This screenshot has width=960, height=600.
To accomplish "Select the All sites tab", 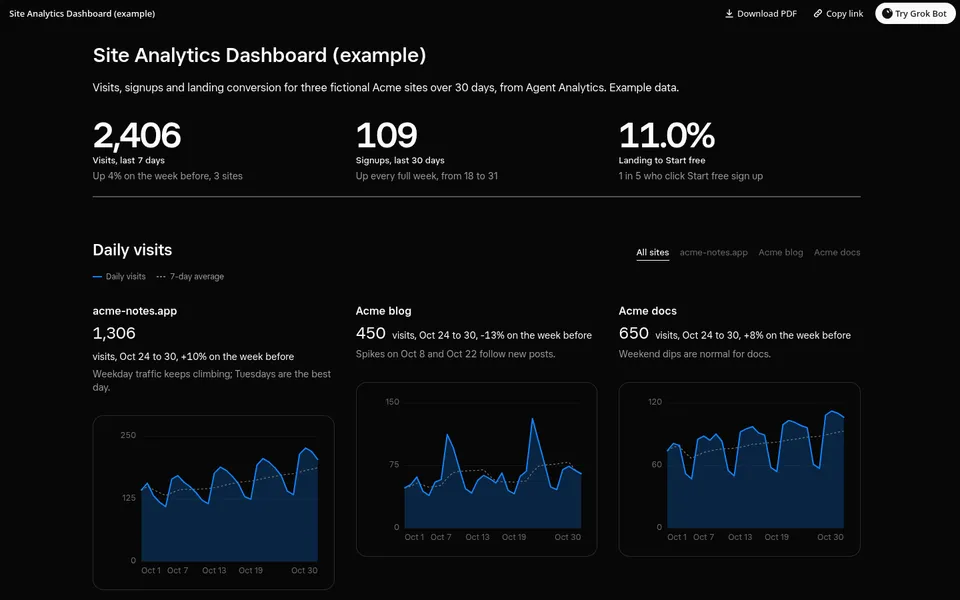I will [x=653, y=252].
